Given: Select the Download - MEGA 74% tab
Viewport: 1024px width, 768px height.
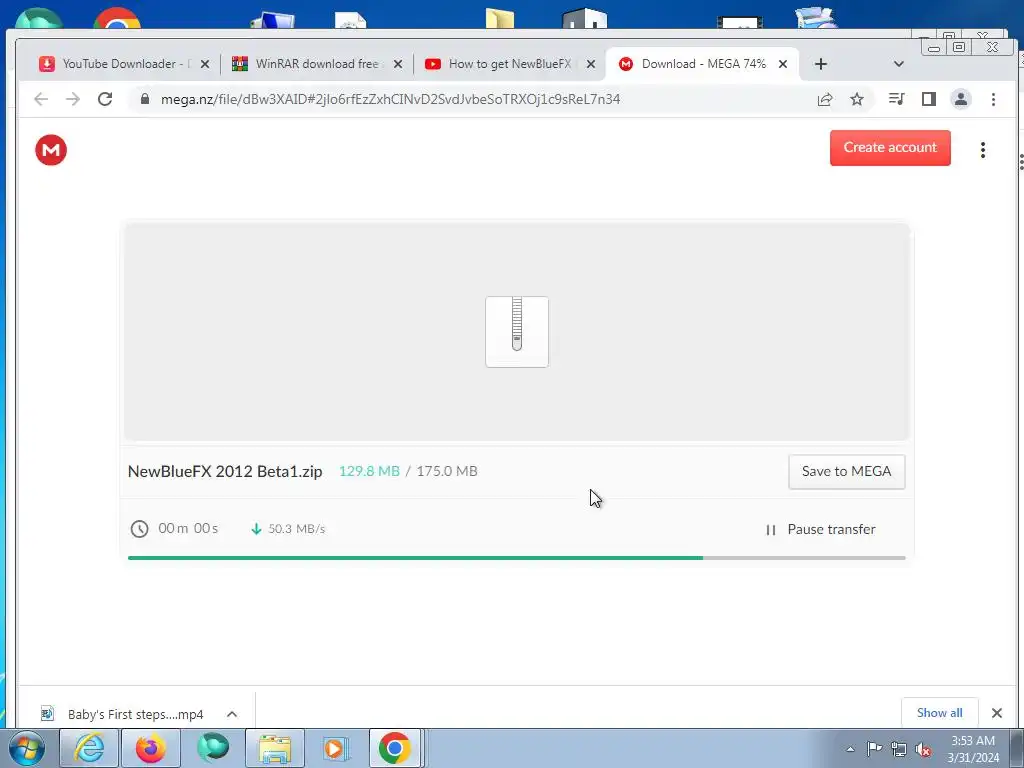Looking at the screenshot, I should [702, 64].
